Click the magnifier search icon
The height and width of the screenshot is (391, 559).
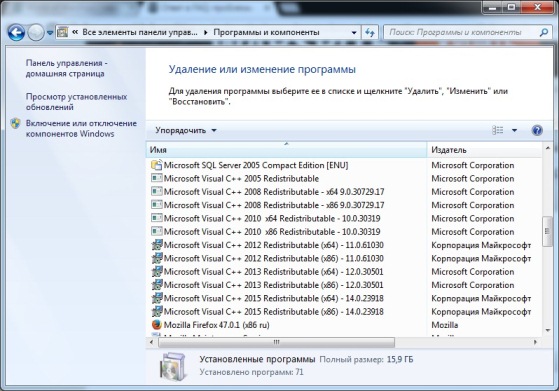(544, 33)
